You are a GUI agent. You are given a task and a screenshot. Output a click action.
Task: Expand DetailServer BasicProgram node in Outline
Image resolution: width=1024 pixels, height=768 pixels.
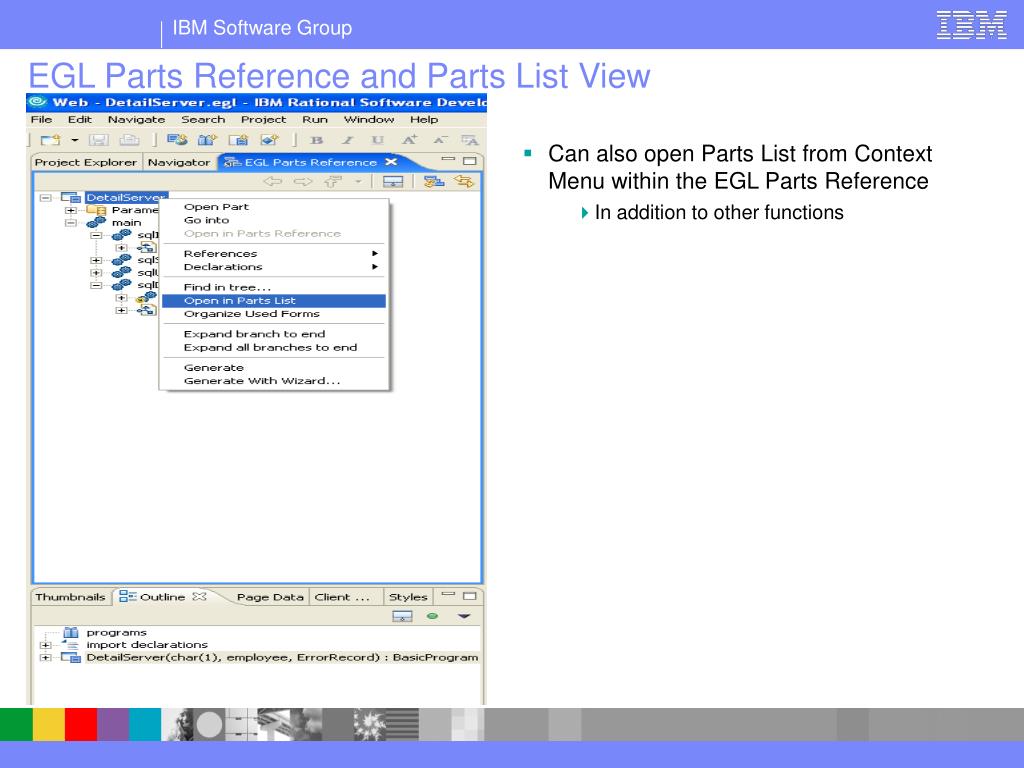(45, 658)
